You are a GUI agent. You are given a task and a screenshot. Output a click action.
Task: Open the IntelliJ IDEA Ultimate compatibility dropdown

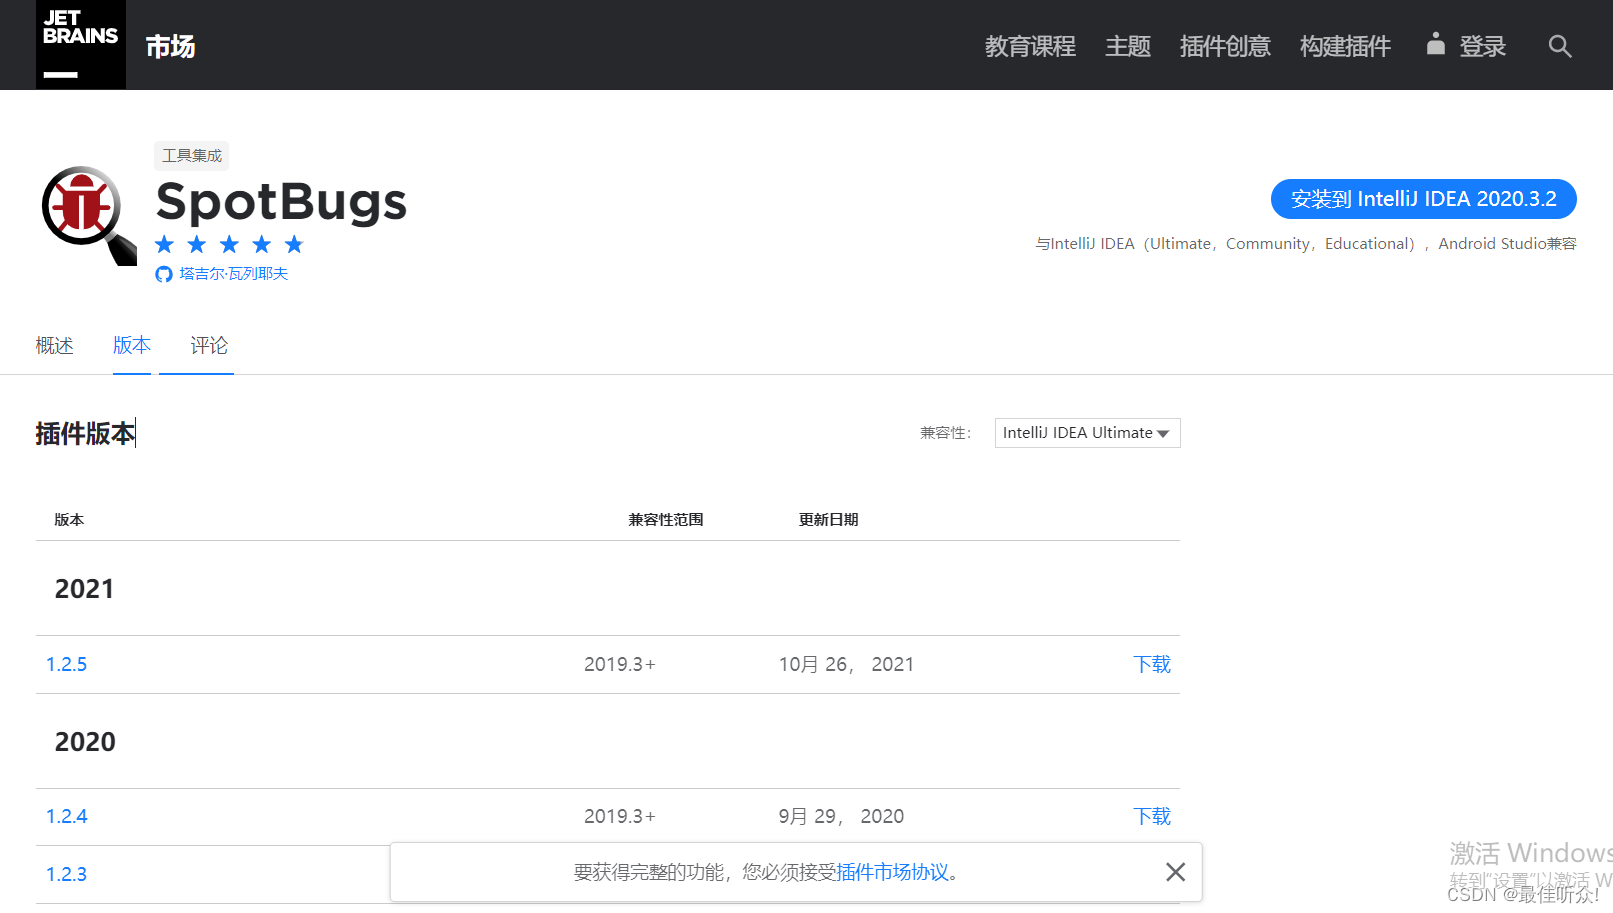tap(1087, 433)
